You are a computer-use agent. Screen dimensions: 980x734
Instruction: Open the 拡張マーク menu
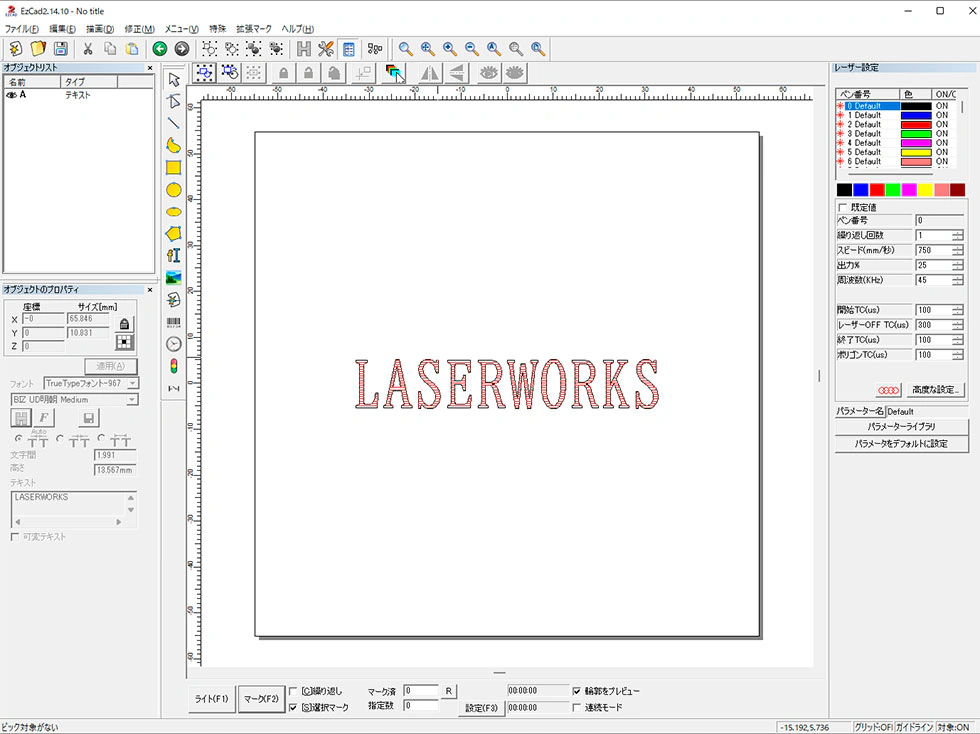pyautogui.click(x=254, y=29)
